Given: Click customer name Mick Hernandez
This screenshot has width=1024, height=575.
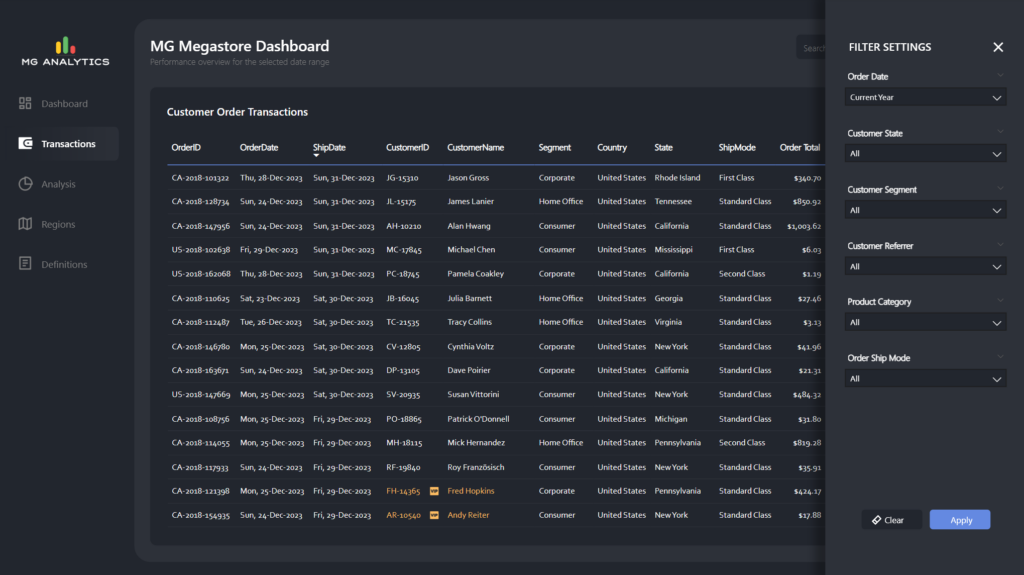Looking at the screenshot, I should 476,442.
